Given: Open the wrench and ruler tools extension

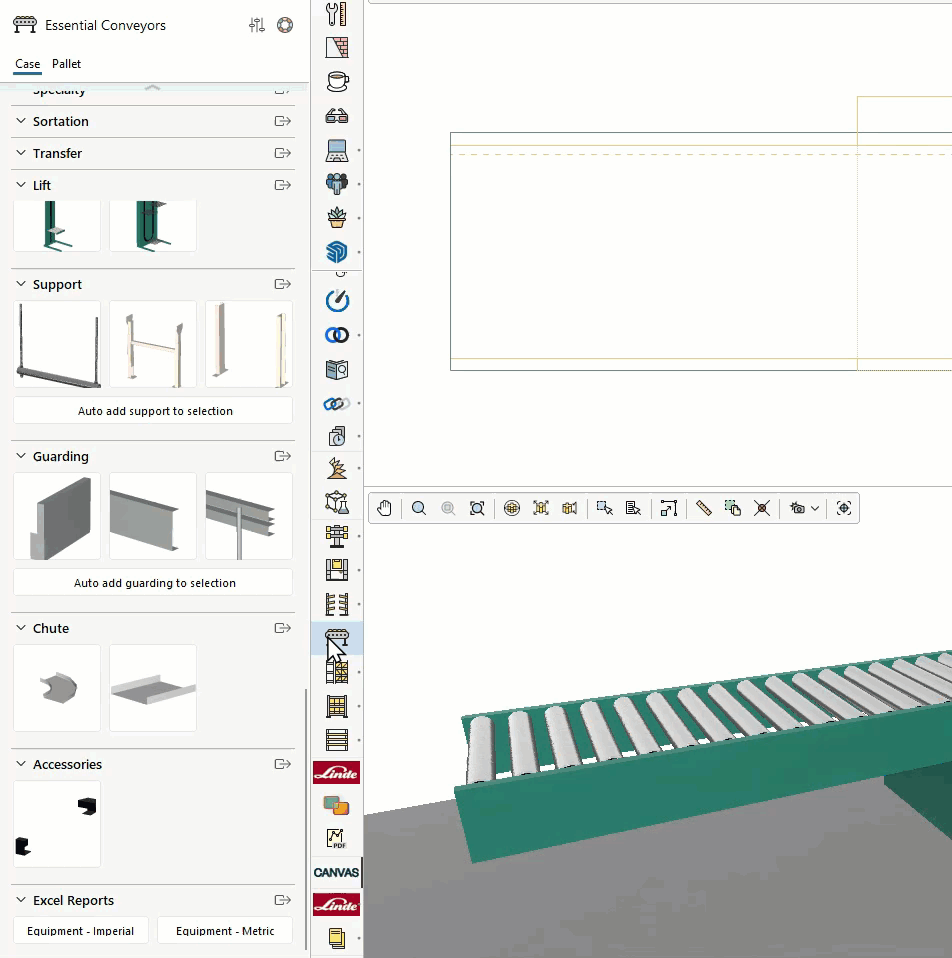Looking at the screenshot, I should click(x=337, y=14).
